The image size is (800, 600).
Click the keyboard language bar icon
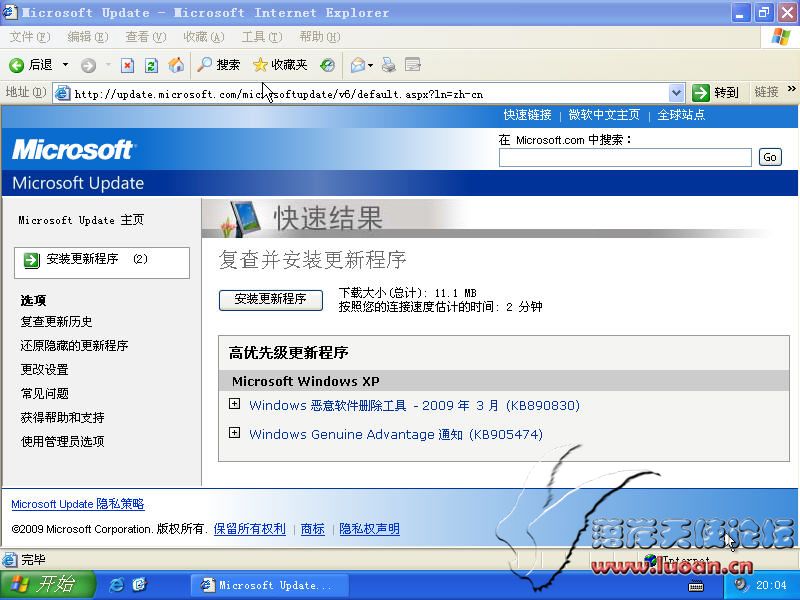[x=696, y=586]
